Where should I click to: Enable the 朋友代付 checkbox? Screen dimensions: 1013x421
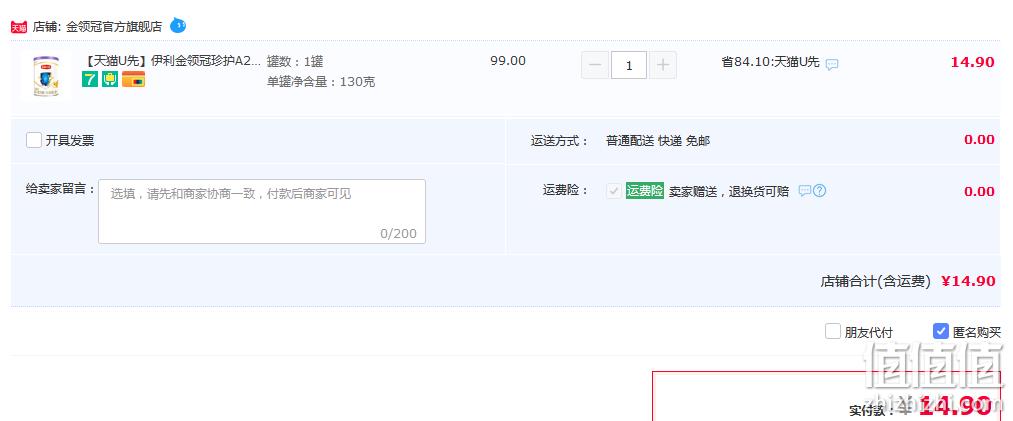point(833,332)
